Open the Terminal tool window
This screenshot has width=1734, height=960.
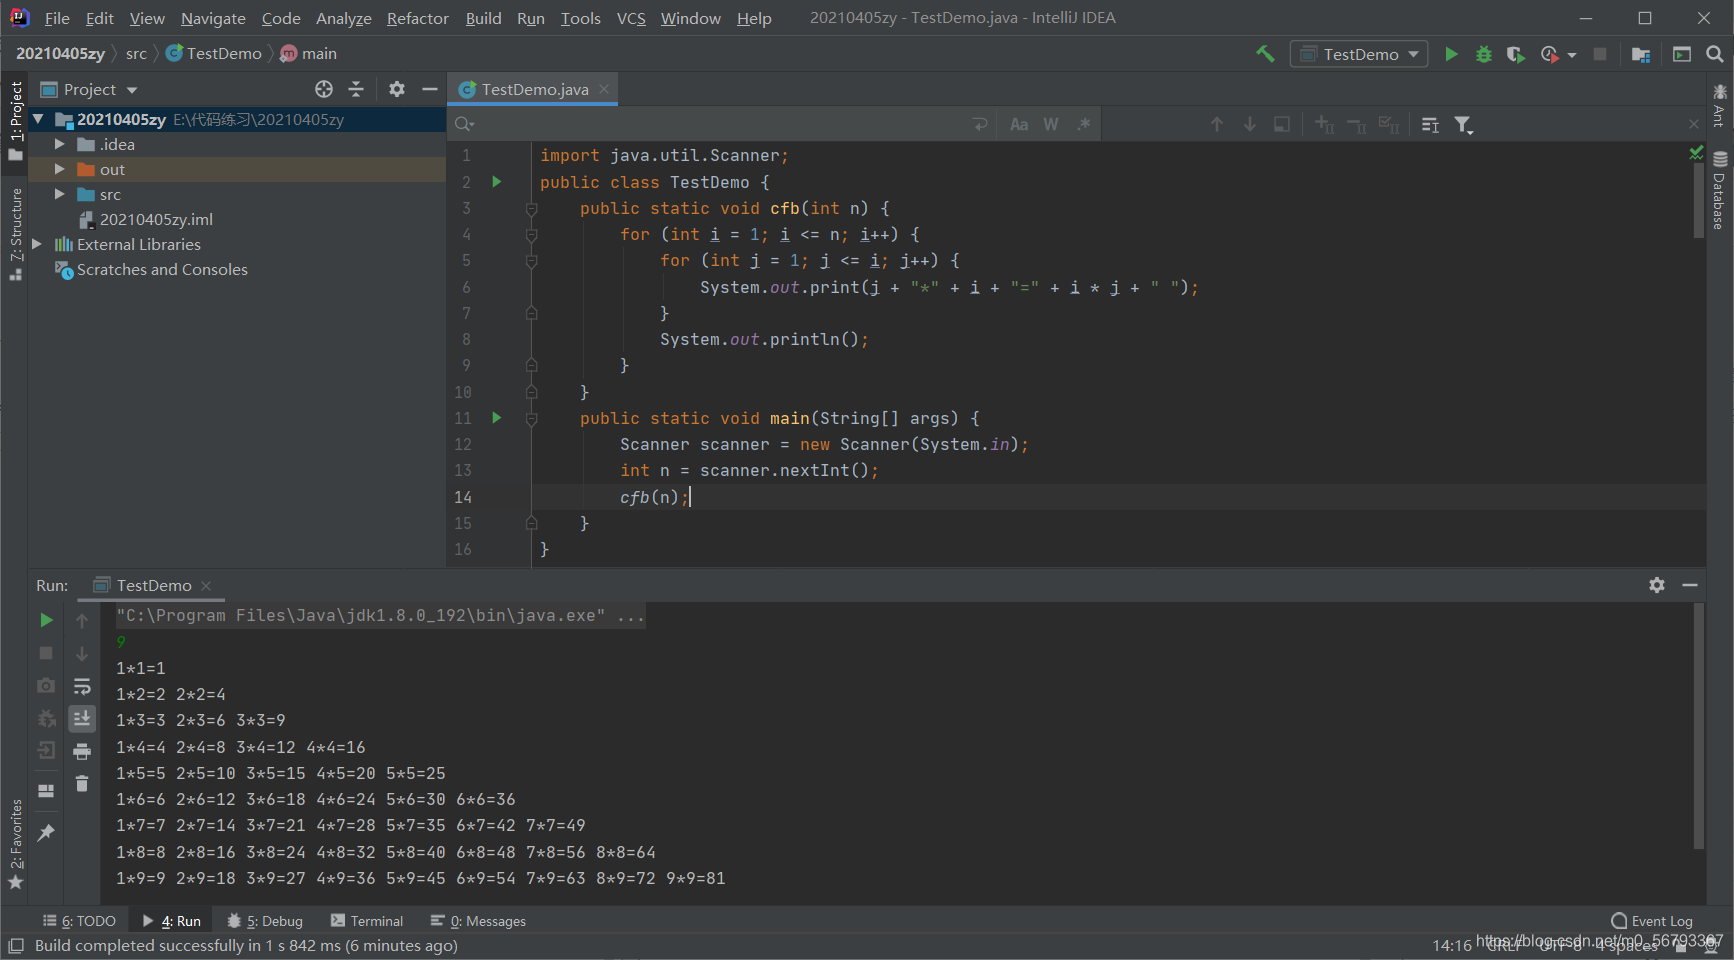(x=367, y=921)
